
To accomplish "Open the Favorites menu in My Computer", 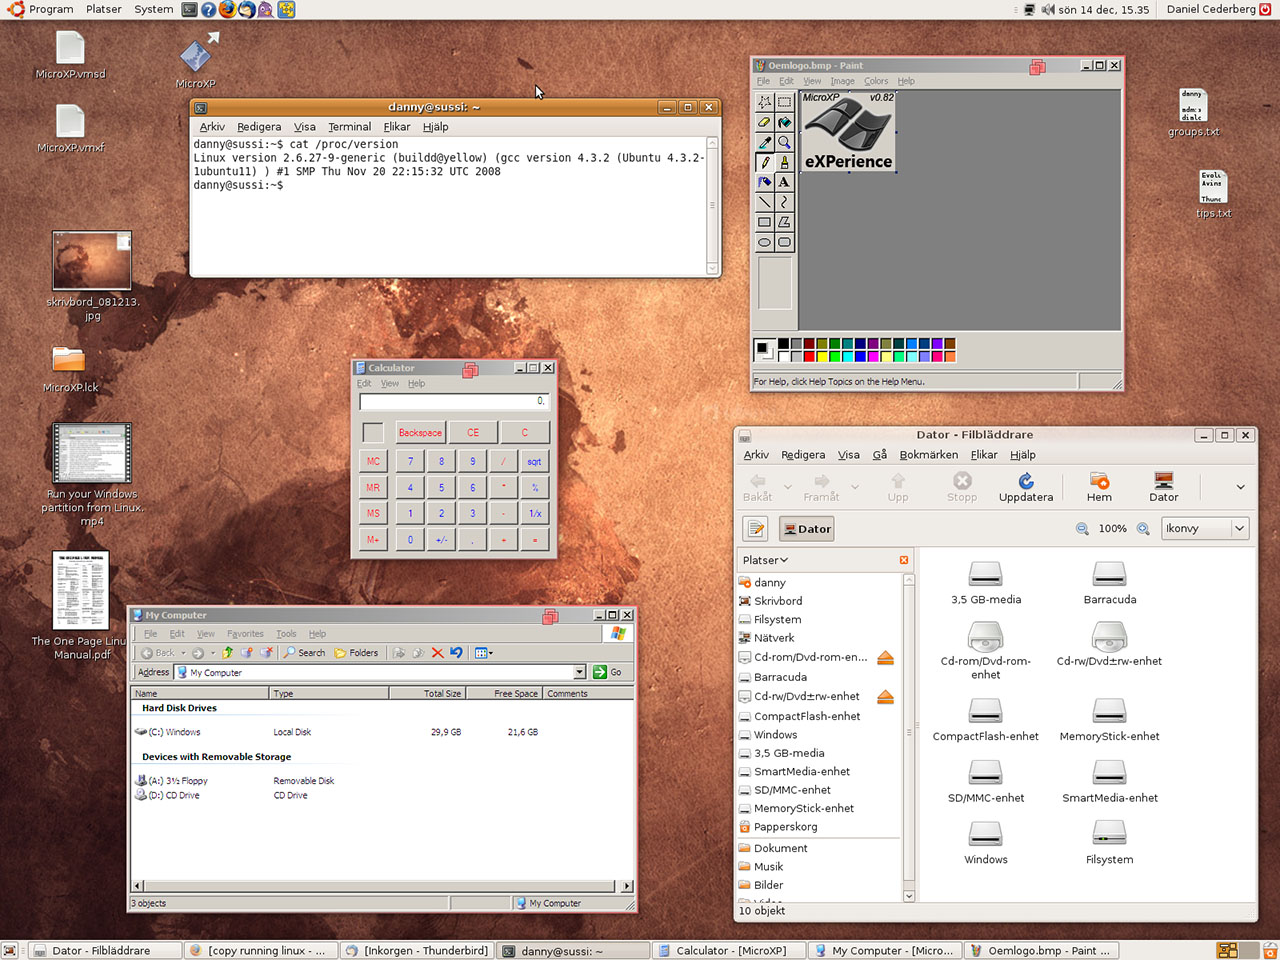I will [245, 634].
